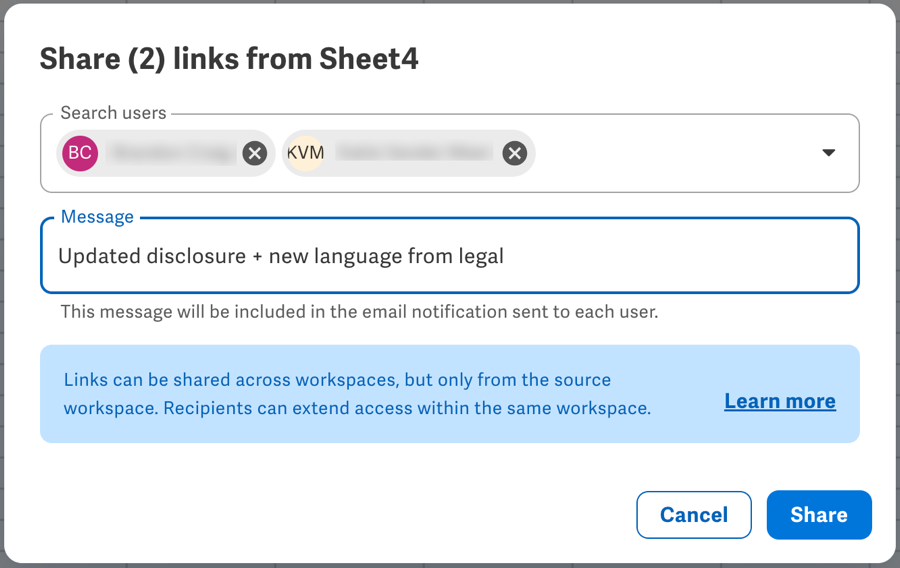Click the Search users field label
Screen dimensions: 900x568
click(x=113, y=113)
